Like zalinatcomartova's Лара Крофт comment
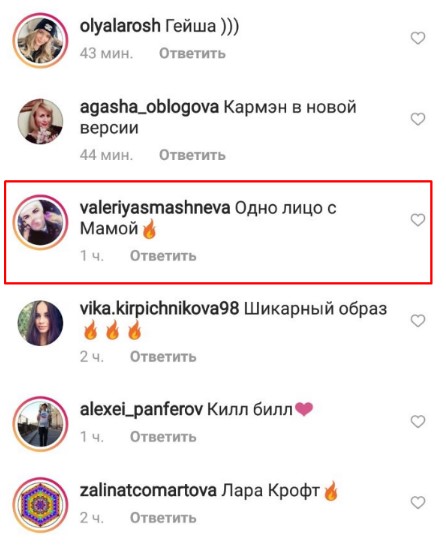Screen dimensions: 446x557 (418, 502)
